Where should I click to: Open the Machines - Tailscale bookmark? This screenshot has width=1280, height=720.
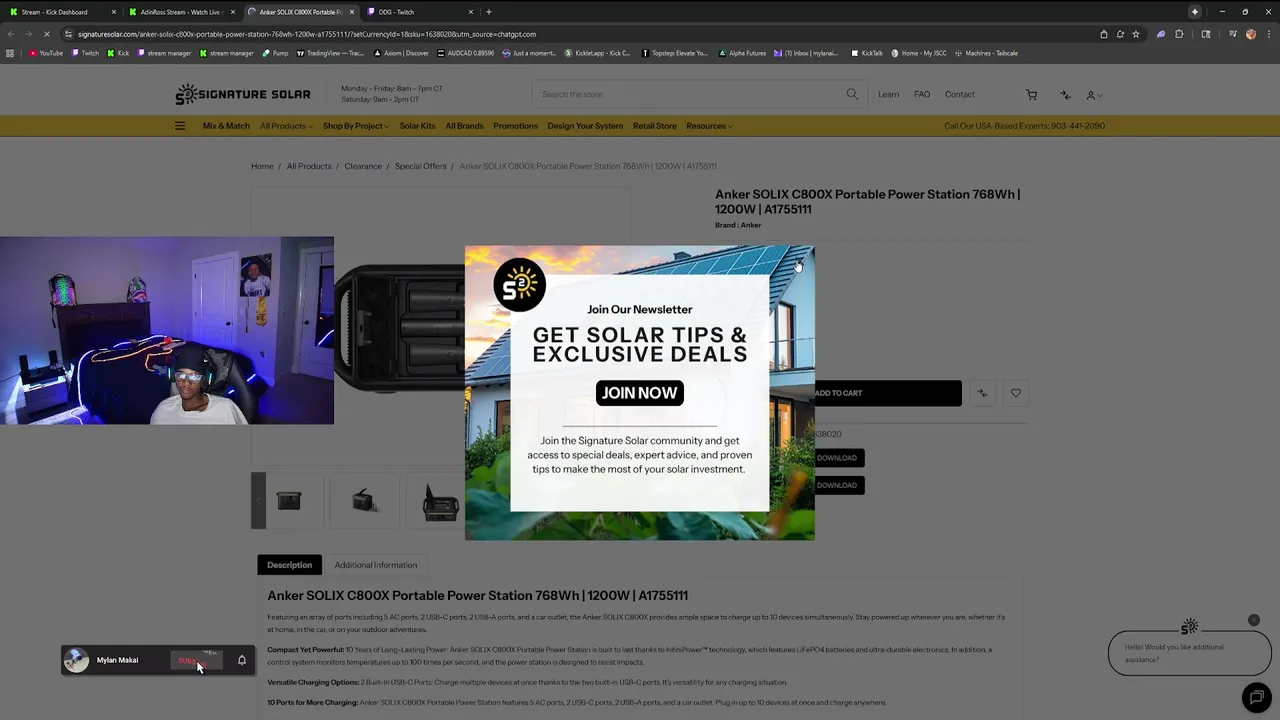[x=987, y=53]
